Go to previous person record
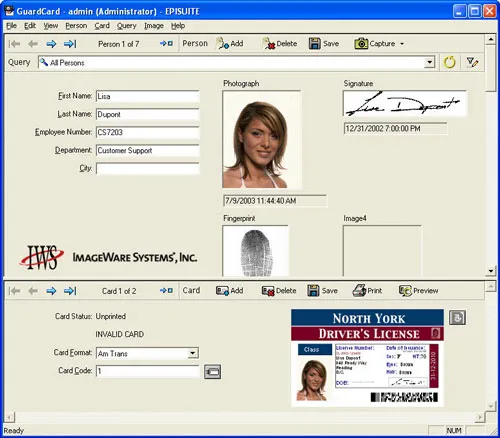 point(33,44)
